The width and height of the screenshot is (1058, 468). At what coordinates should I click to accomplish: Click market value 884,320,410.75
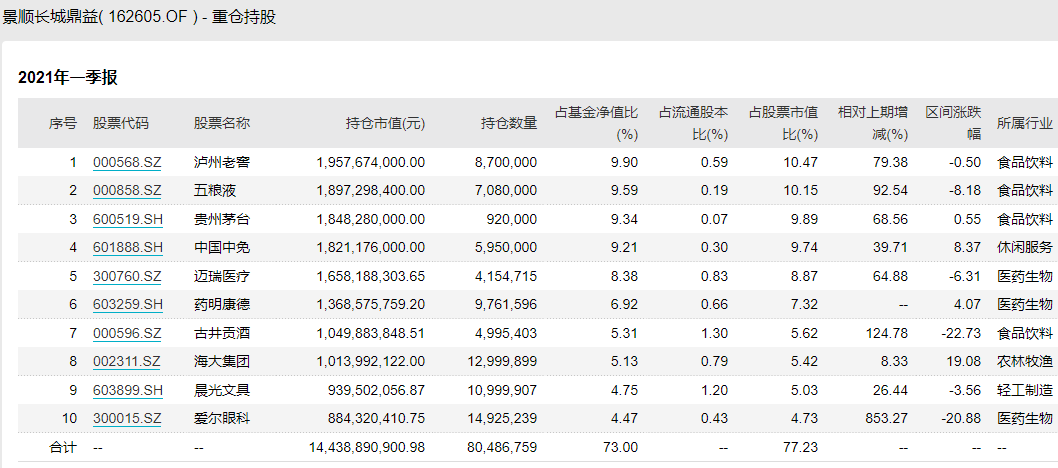click(377, 418)
